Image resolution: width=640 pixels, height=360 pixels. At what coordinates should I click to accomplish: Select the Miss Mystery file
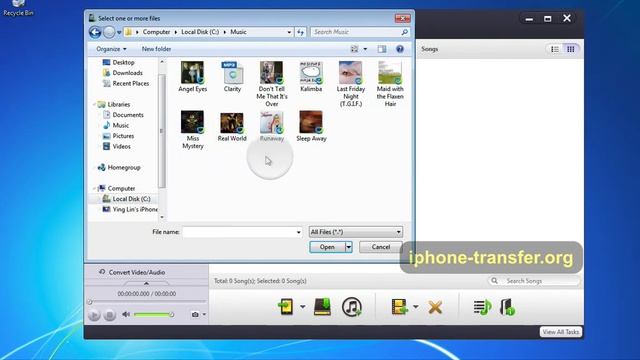point(193,130)
